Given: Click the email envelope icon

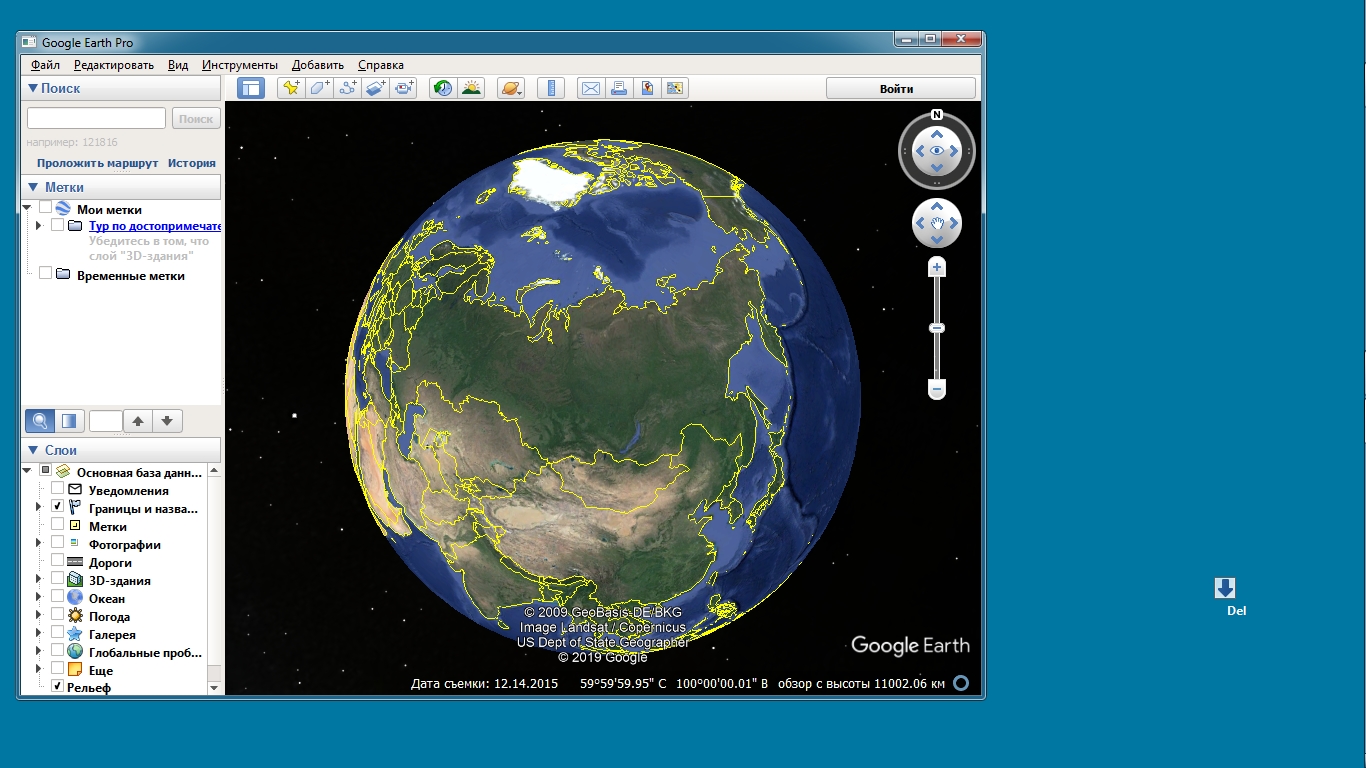Looking at the screenshot, I should (x=591, y=88).
